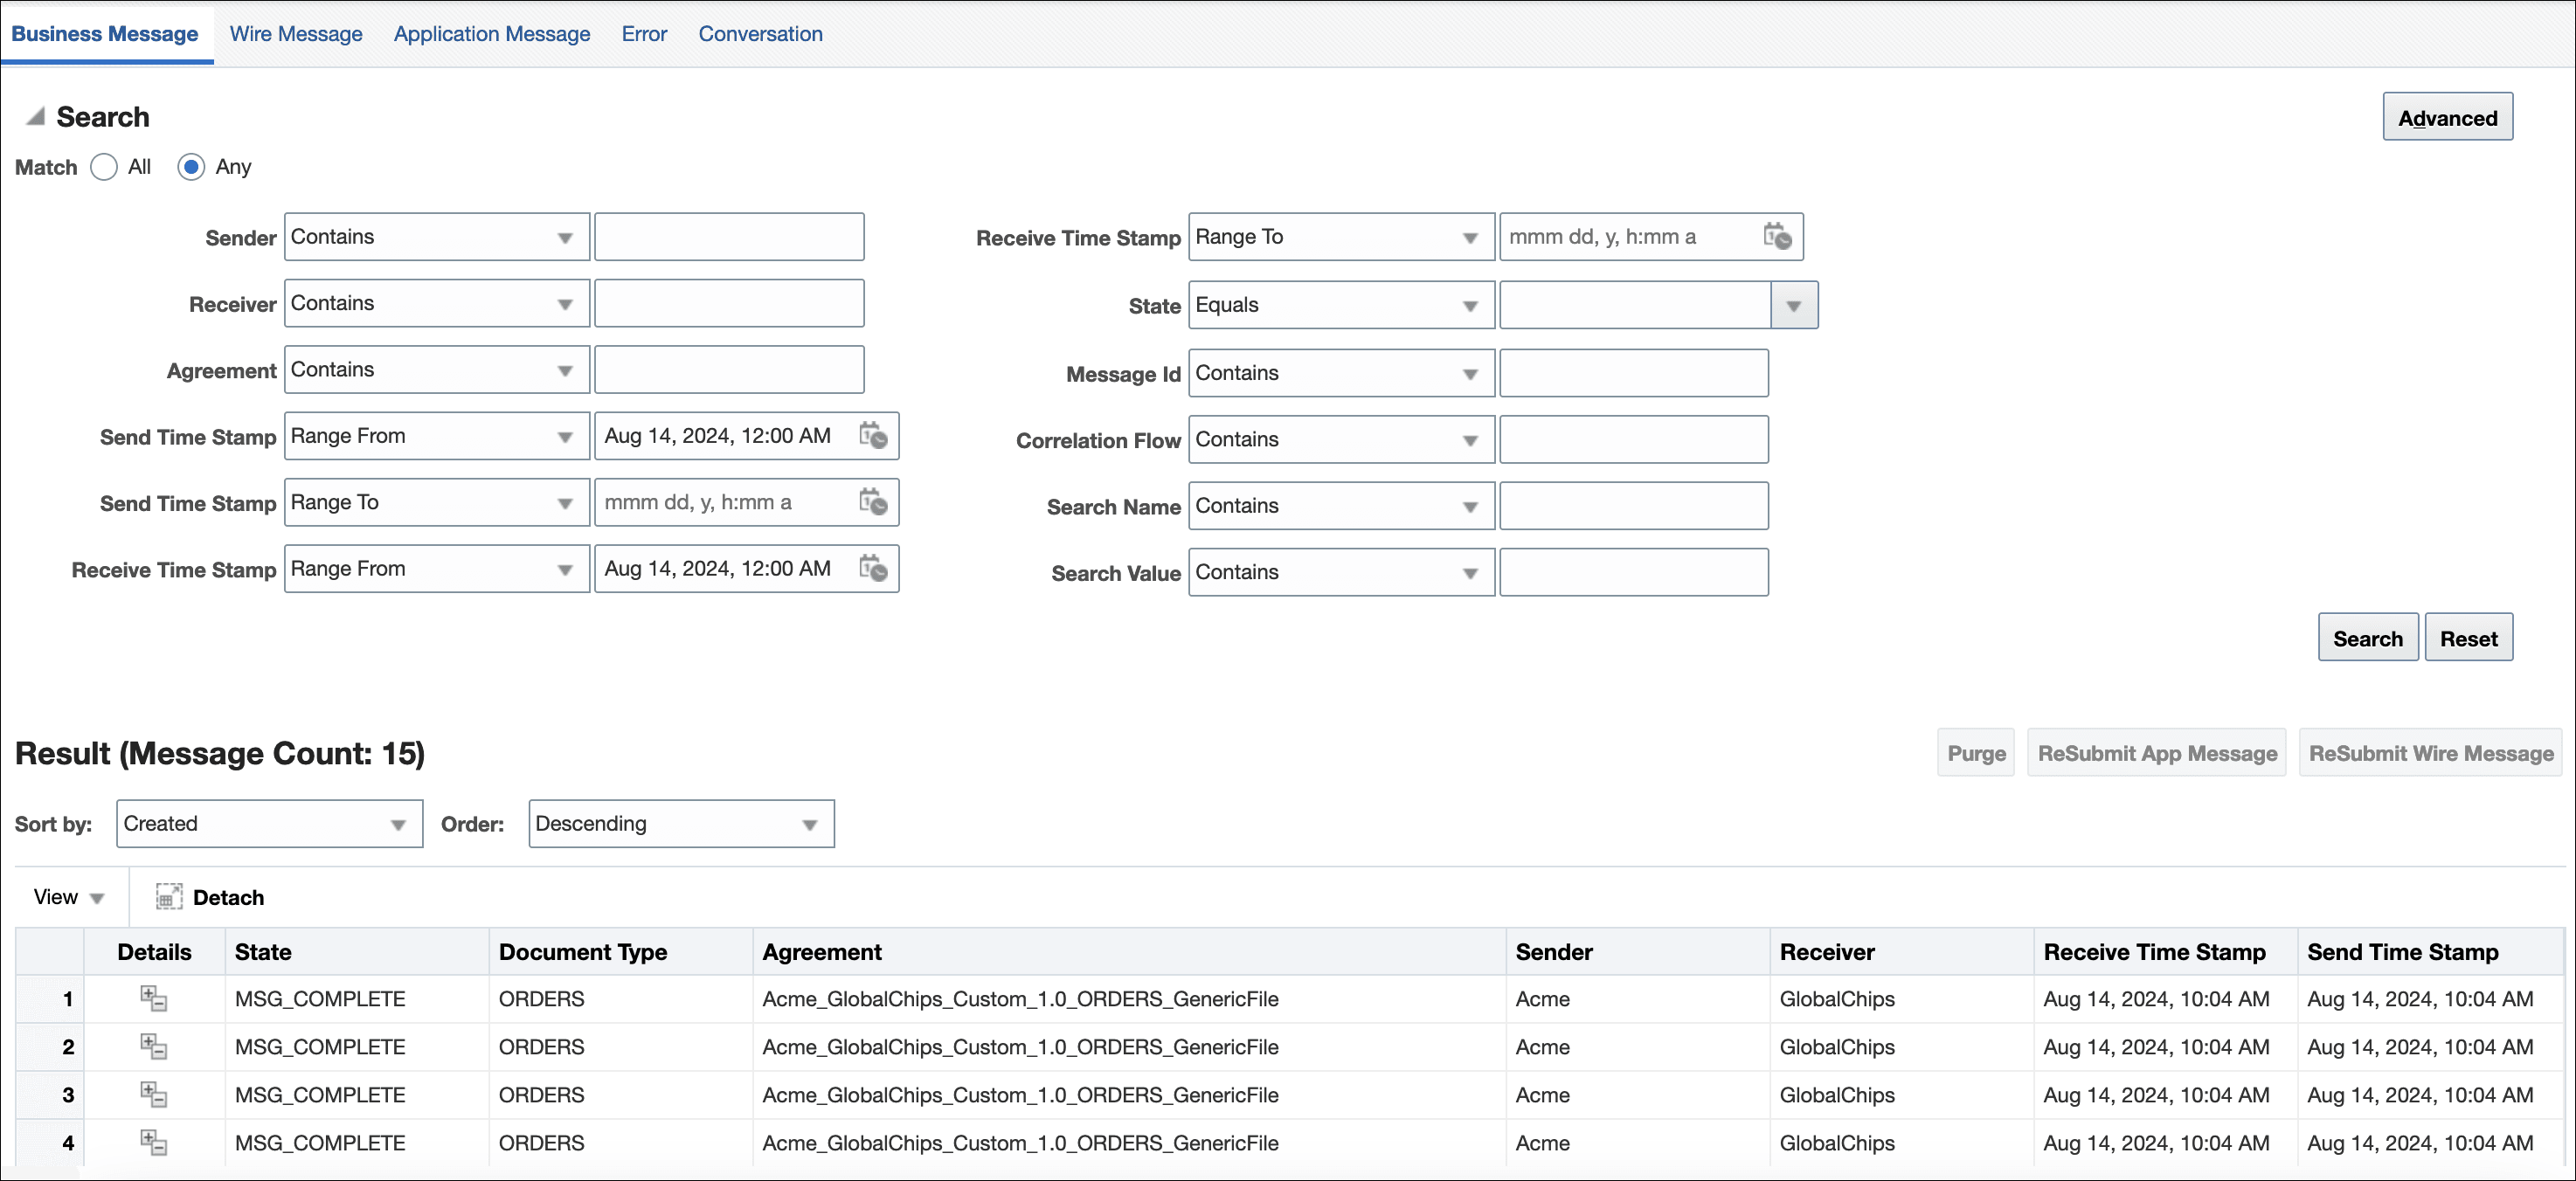Click Detach label in table toolbar

tap(228, 897)
